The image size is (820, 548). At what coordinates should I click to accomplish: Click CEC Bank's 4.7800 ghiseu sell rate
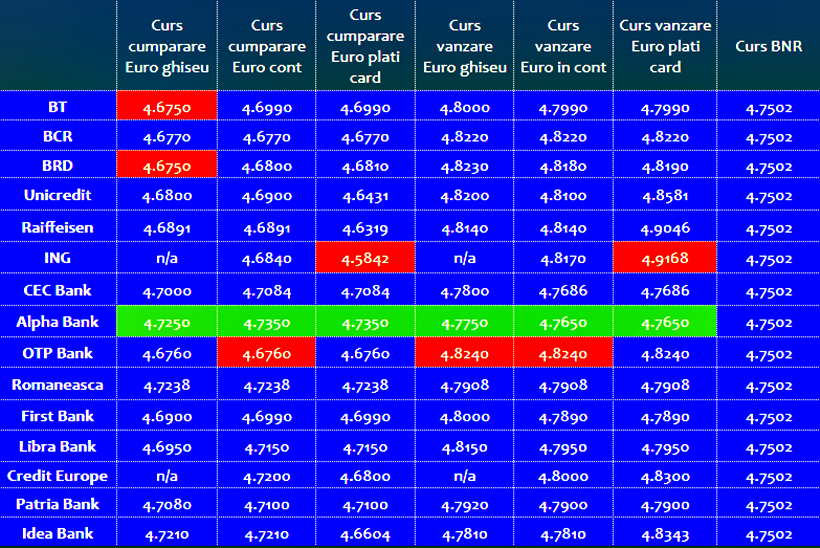coord(464,291)
